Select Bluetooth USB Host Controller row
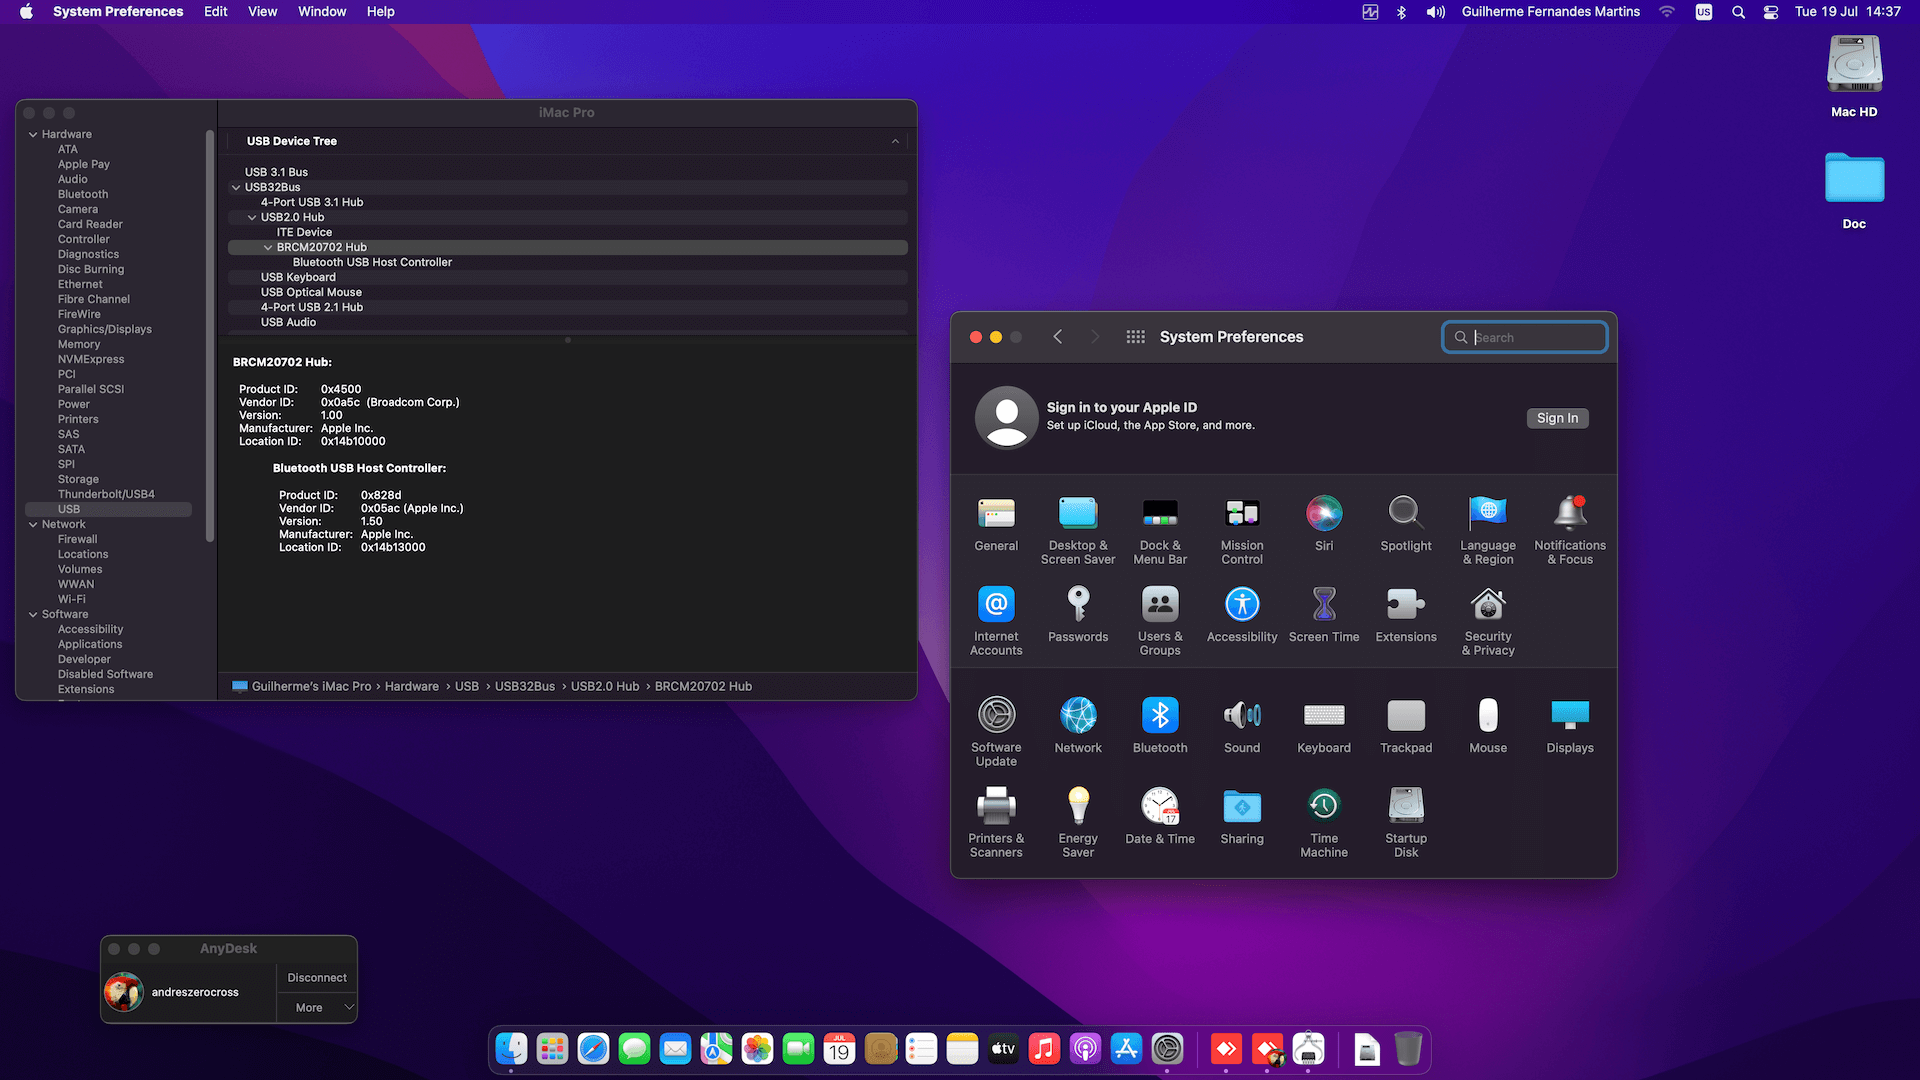 568,262
